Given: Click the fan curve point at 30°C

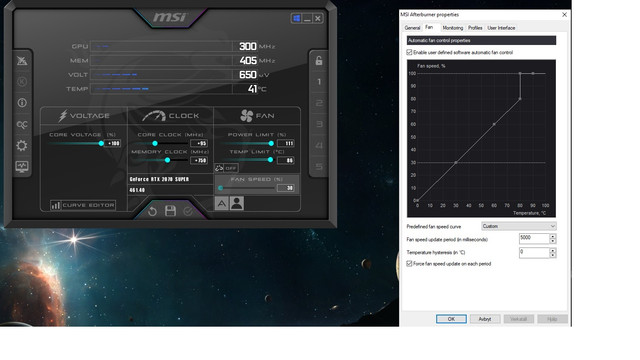Looking at the screenshot, I should [x=456, y=162].
